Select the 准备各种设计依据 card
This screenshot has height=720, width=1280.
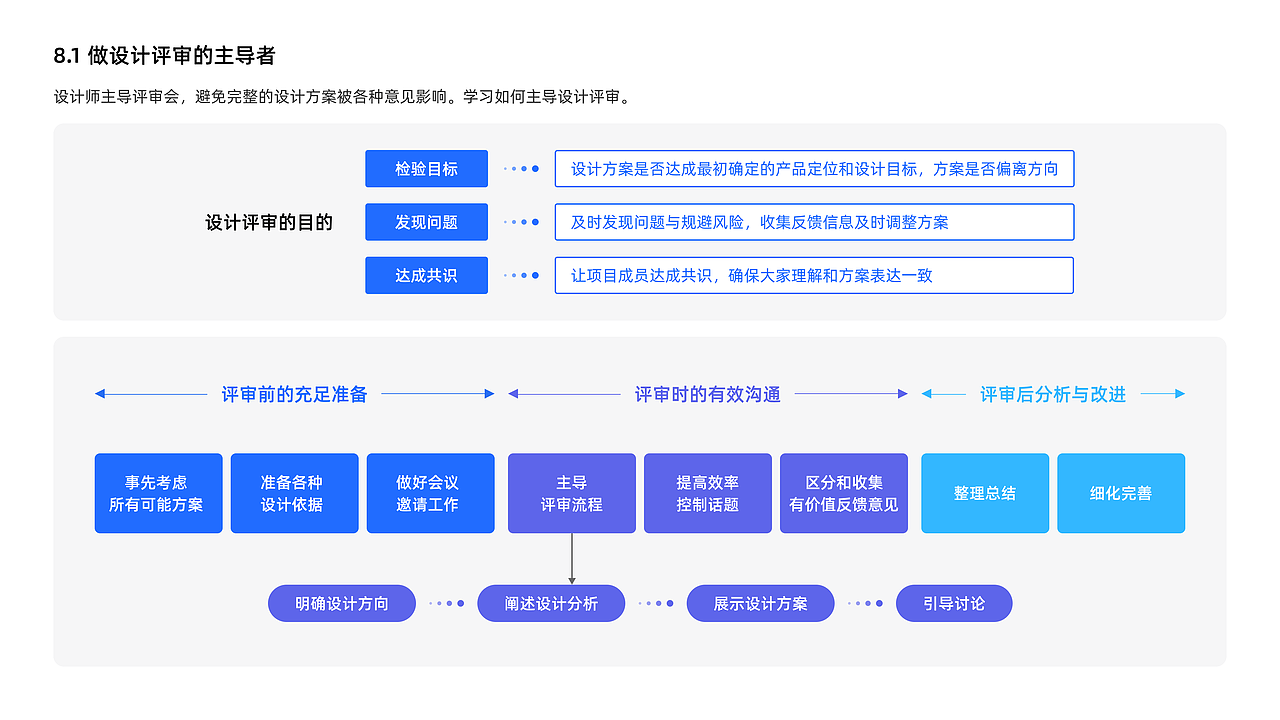(x=294, y=493)
